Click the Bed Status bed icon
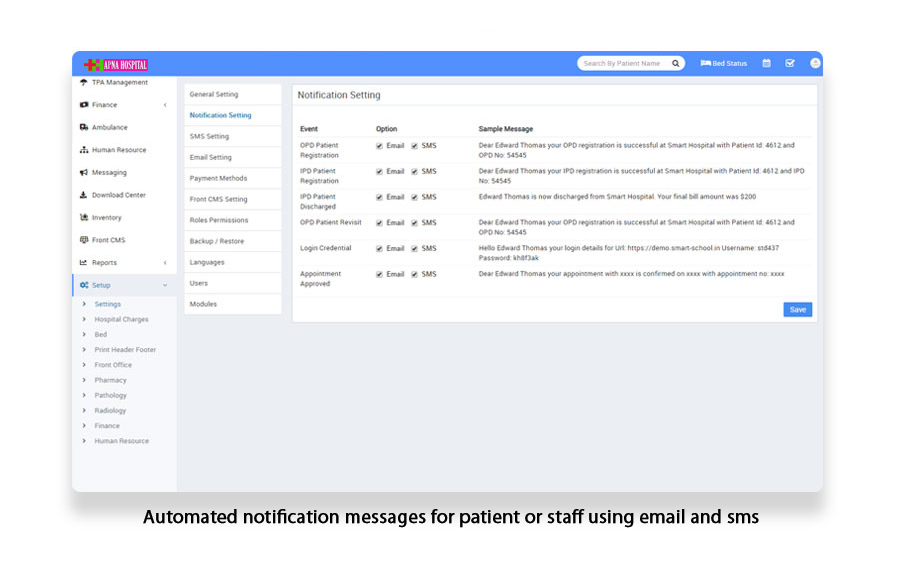The height and width of the screenshot is (572, 900). pyautogui.click(x=705, y=63)
